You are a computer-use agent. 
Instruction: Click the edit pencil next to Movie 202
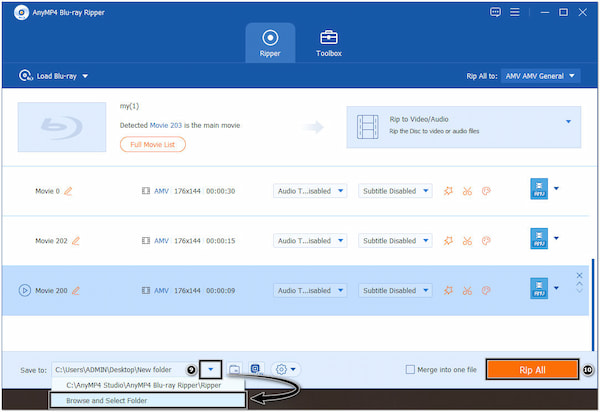(77, 240)
